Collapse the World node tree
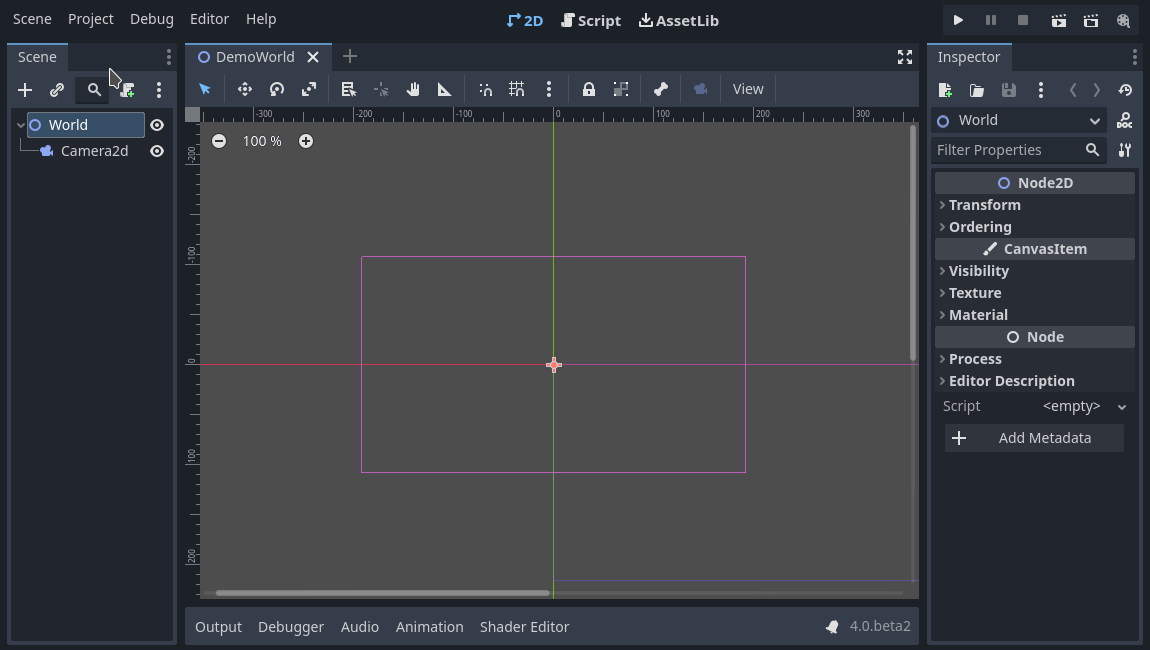Screen dimensions: 1150x650 tap(21, 125)
